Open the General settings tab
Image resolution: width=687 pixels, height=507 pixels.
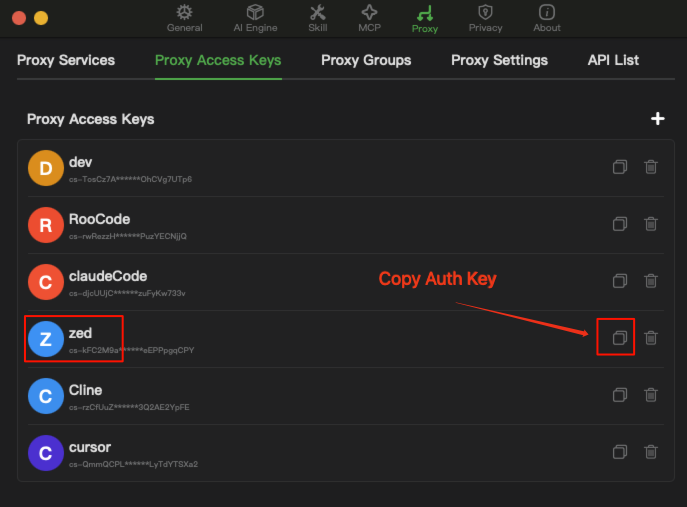[x=184, y=18]
